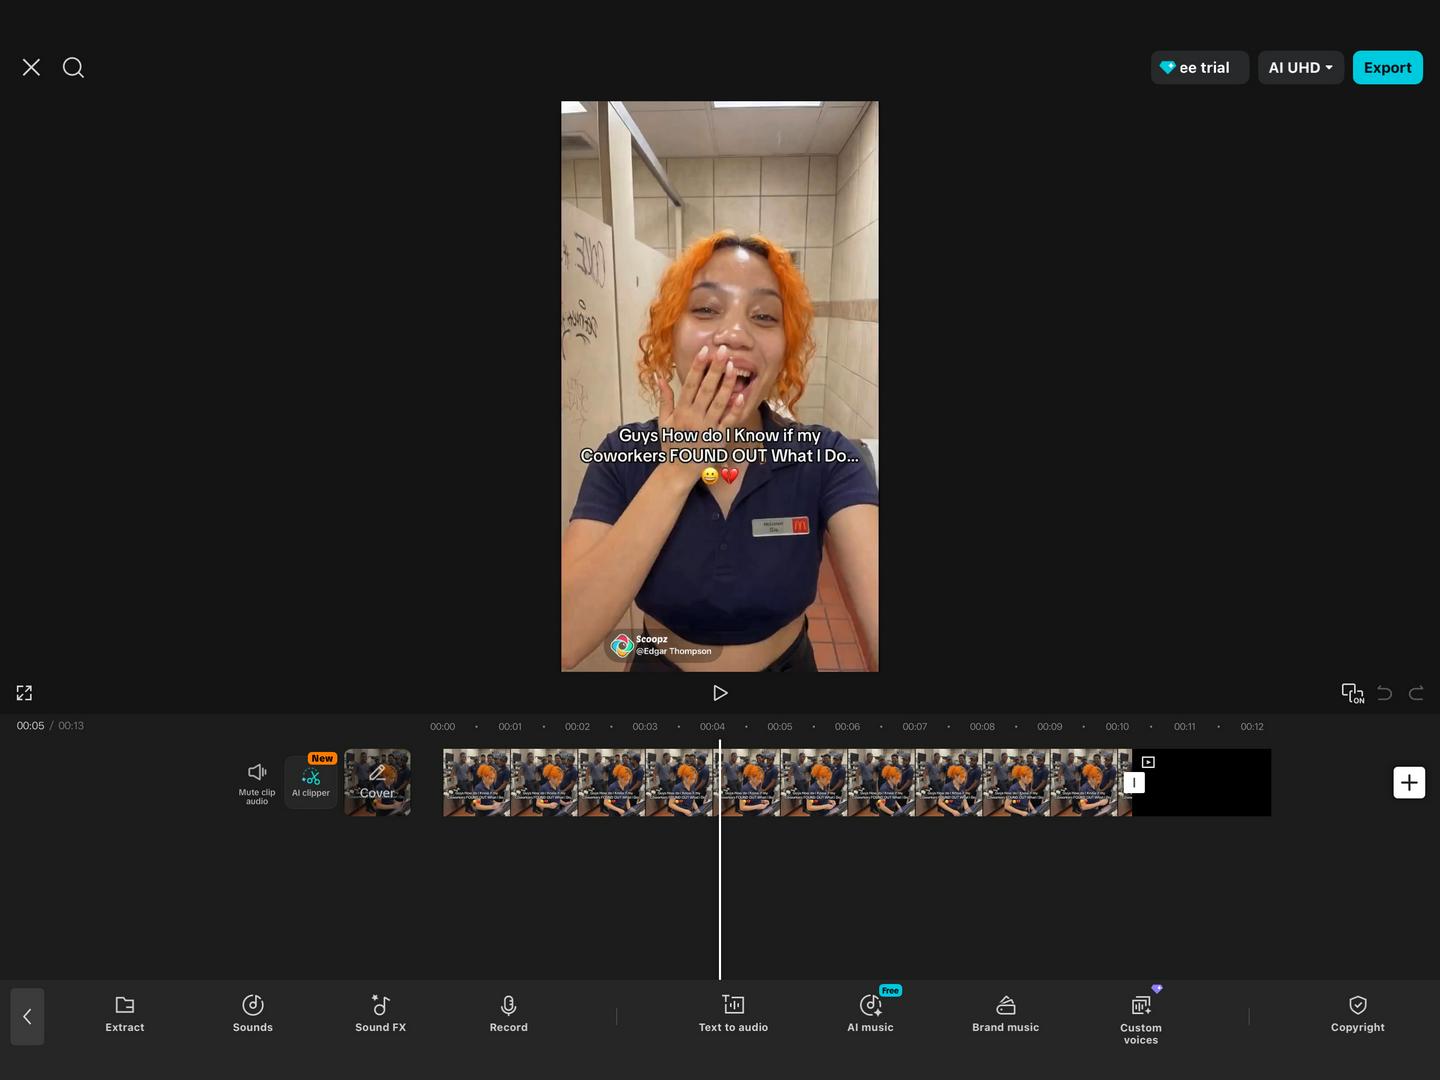Image resolution: width=1440 pixels, height=1080 pixels.
Task: Open Custom voices tool
Action: click(1140, 1017)
